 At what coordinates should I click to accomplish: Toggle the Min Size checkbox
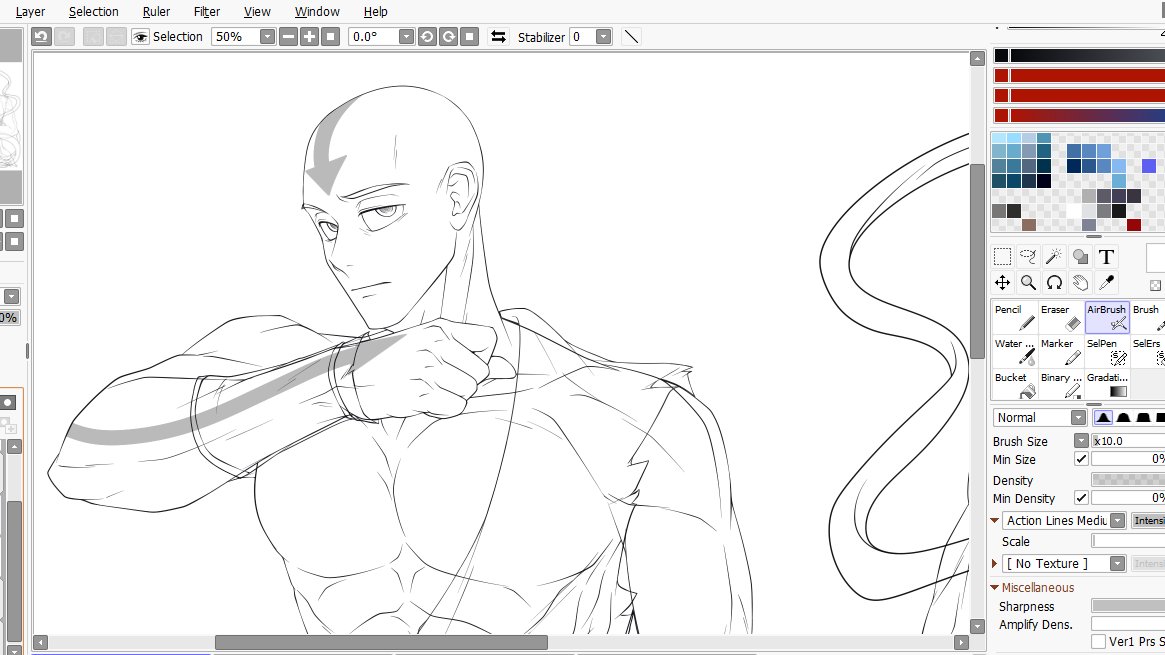pyautogui.click(x=1081, y=459)
